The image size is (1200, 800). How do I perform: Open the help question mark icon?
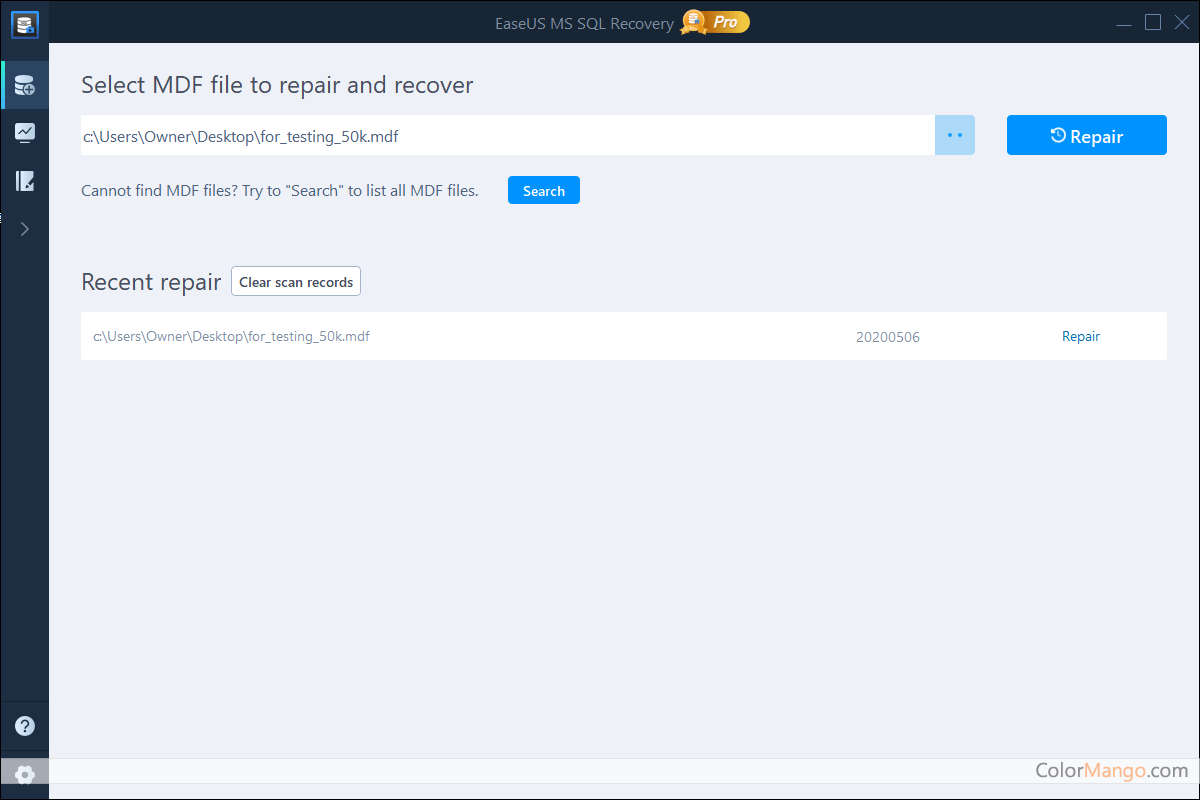24,726
